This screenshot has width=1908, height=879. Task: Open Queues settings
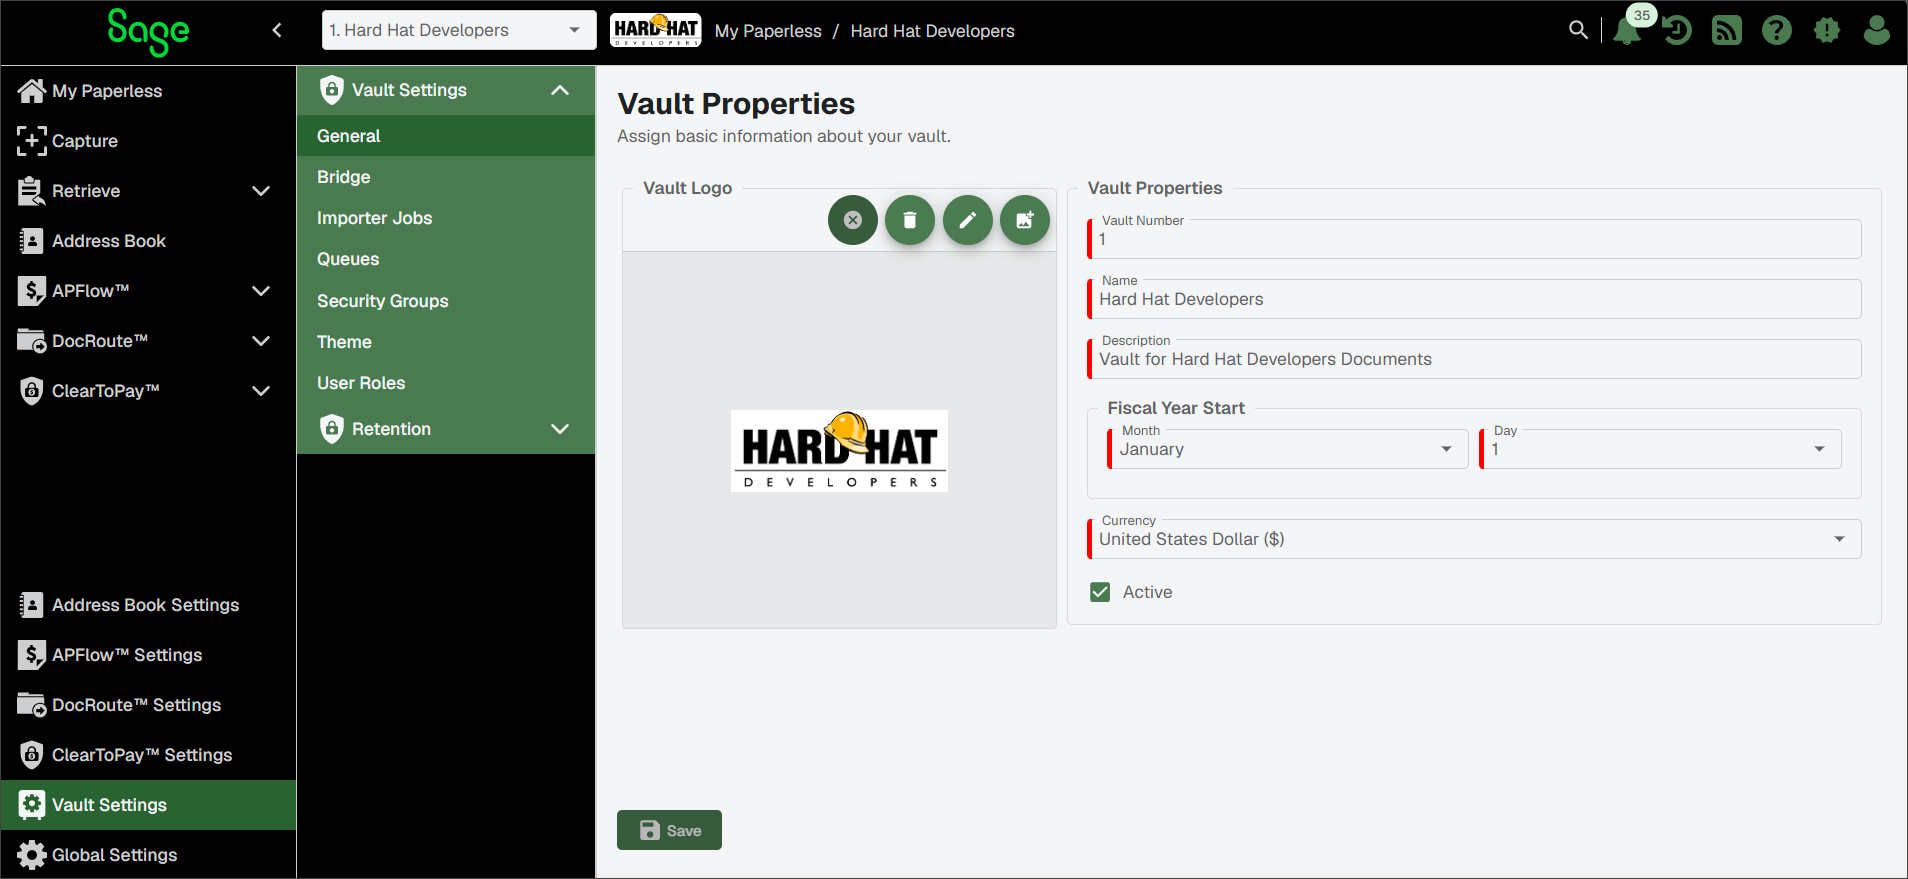pyautogui.click(x=446, y=259)
